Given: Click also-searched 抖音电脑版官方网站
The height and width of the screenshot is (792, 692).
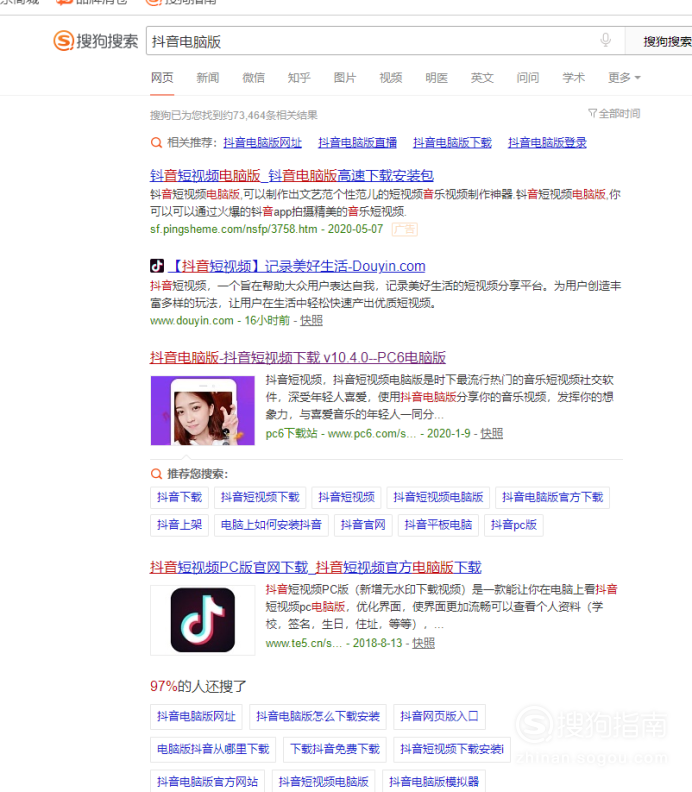Looking at the screenshot, I should click(208, 781).
